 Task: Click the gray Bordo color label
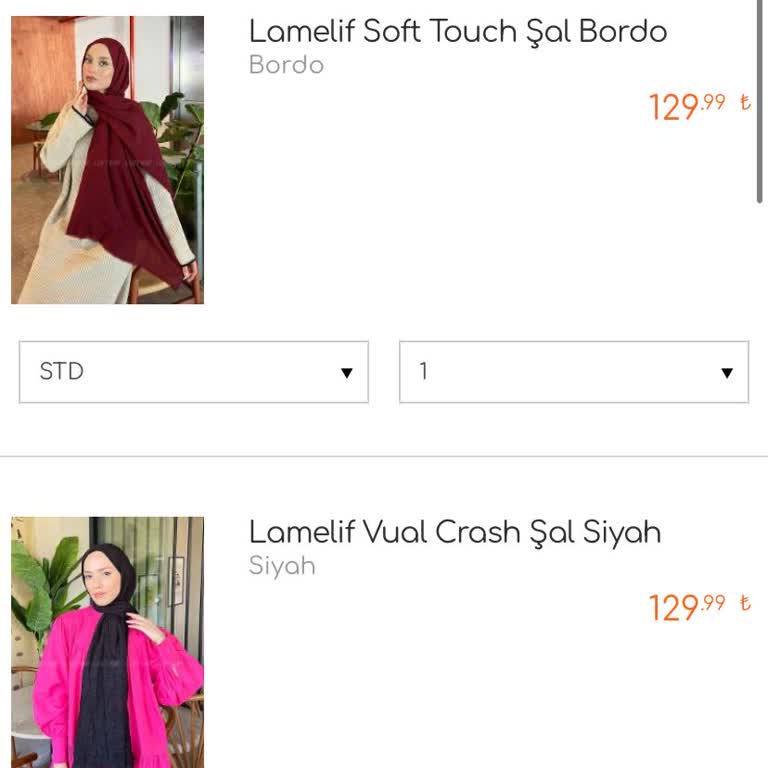(286, 65)
